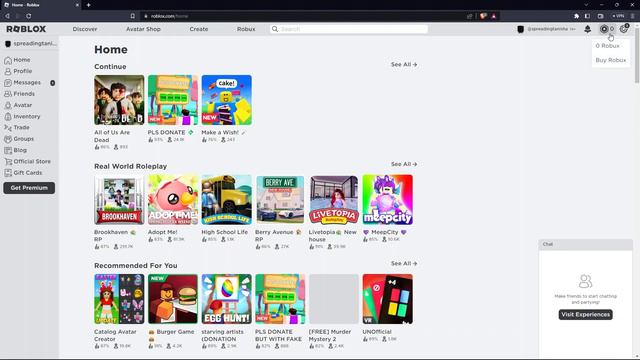
Task: Open the tab search chevron in title bar
Action: 586,5
